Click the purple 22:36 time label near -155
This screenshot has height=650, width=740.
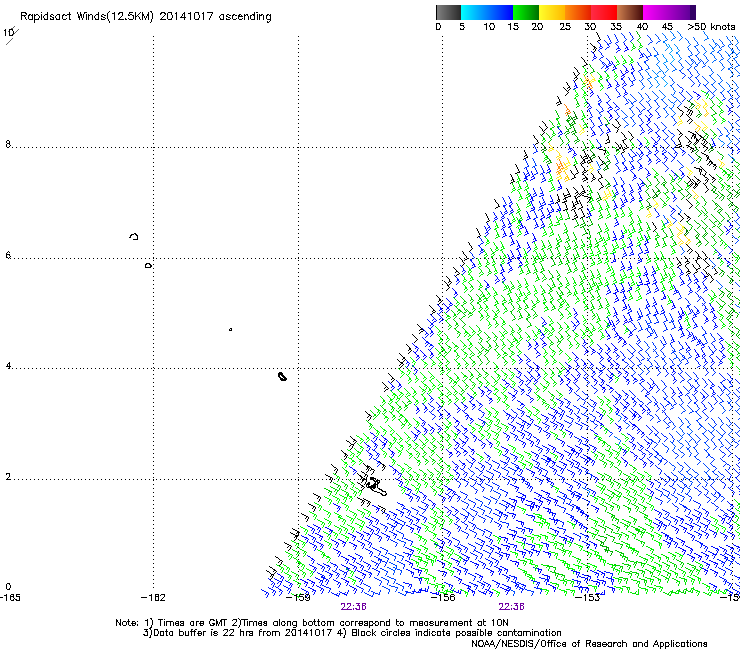pyautogui.click(x=512, y=607)
